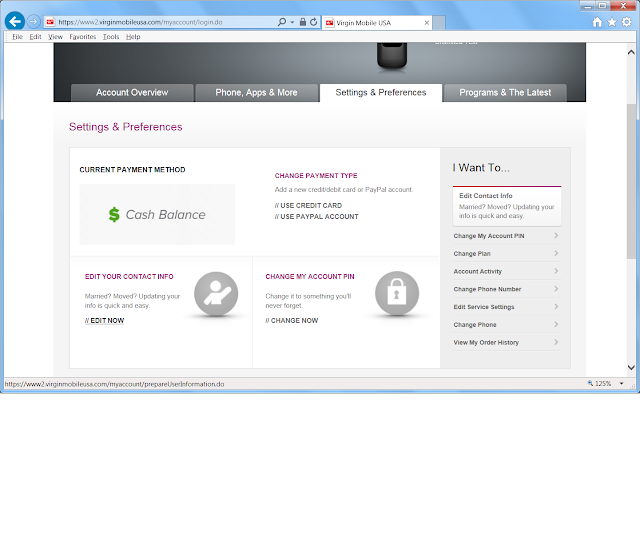Viewport: 640px width, 533px height.
Task: Minimize the browser window
Action: tap(588, 6)
